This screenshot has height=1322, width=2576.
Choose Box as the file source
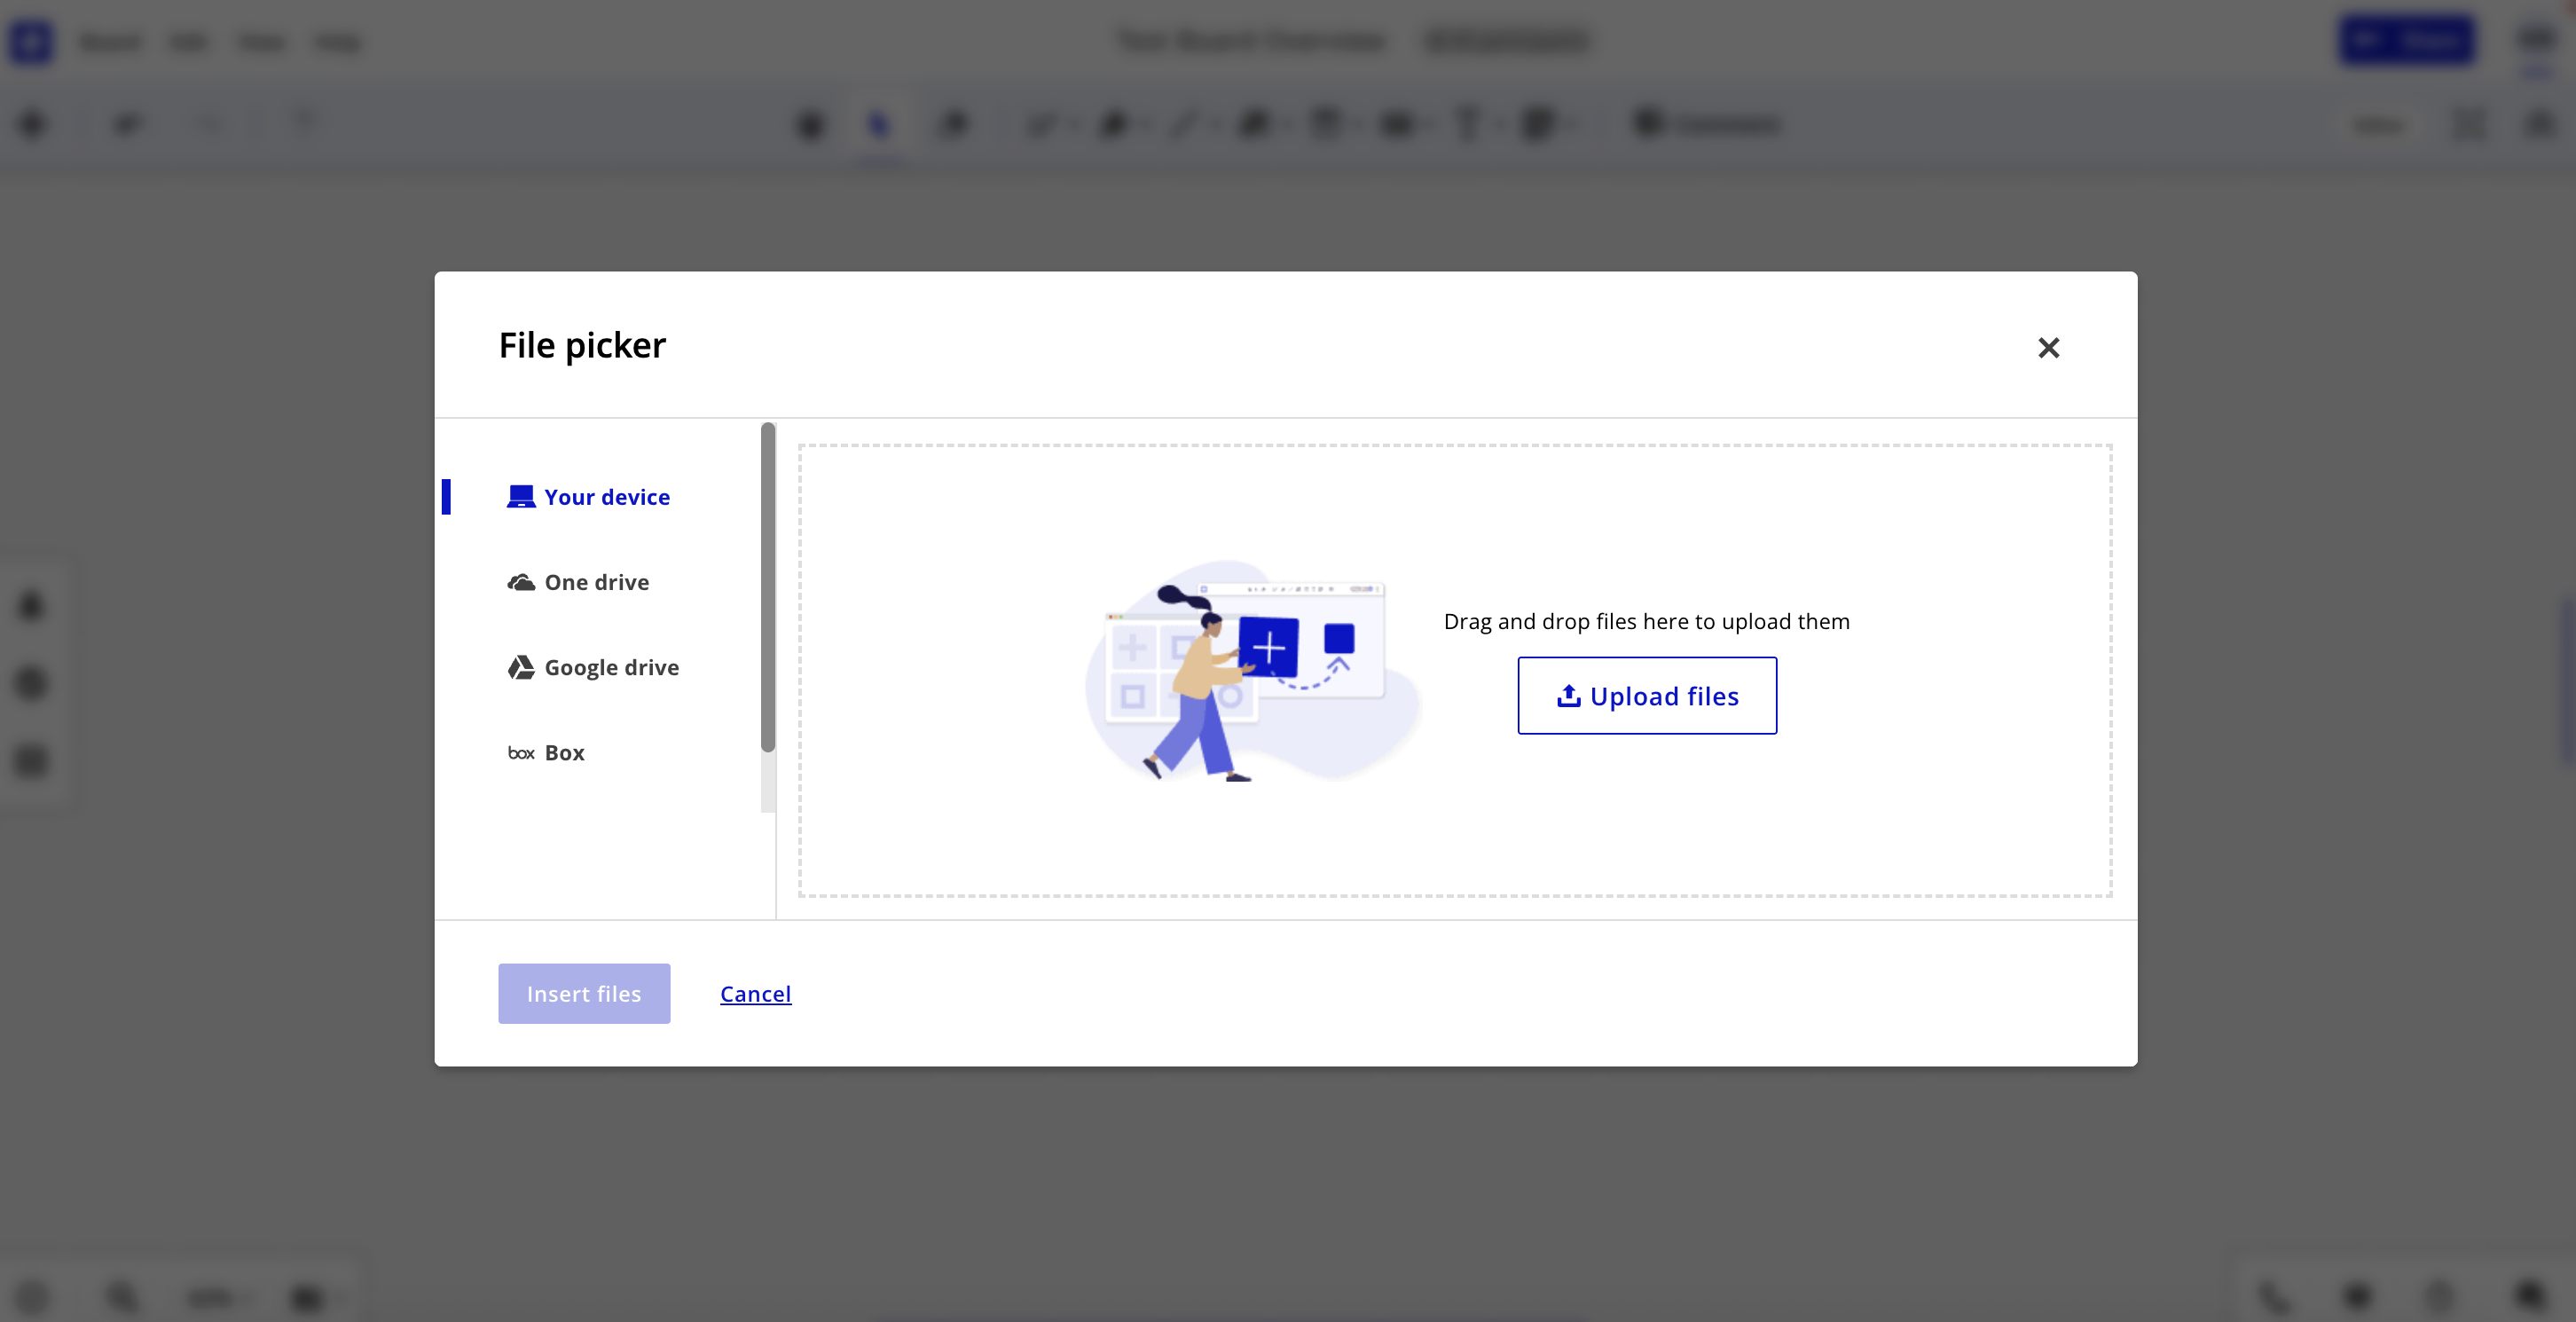point(564,753)
